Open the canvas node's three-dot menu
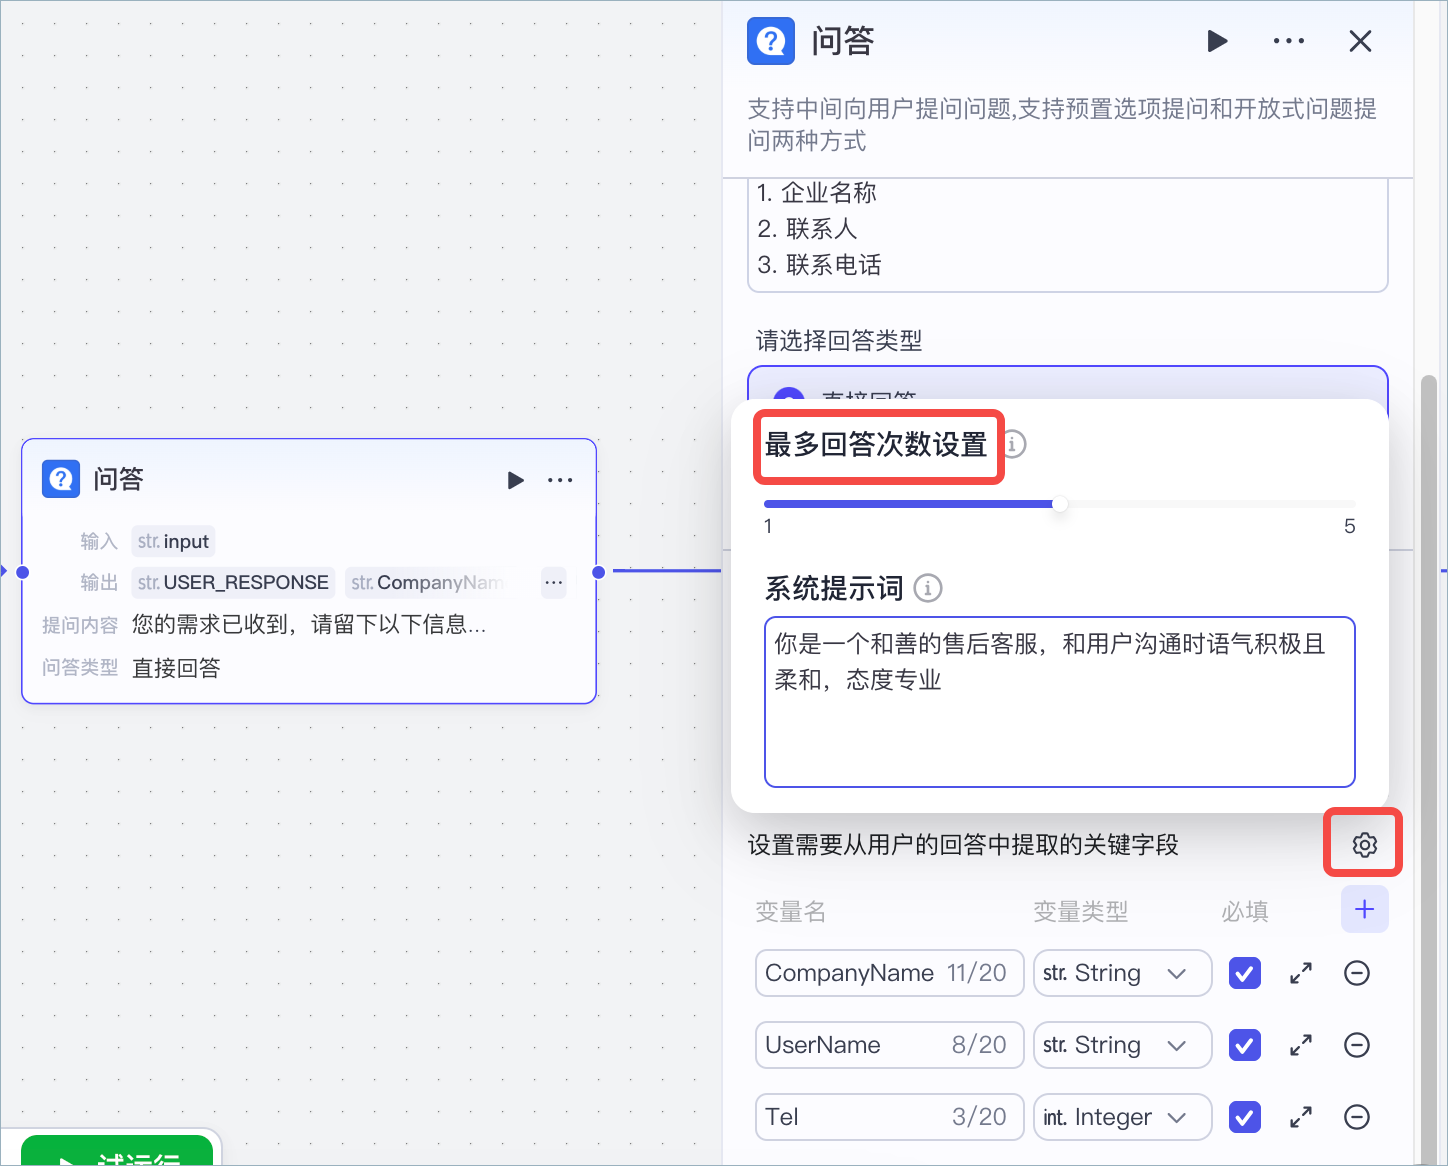Image resolution: width=1448 pixels, height=1166 pixels. 560,480
